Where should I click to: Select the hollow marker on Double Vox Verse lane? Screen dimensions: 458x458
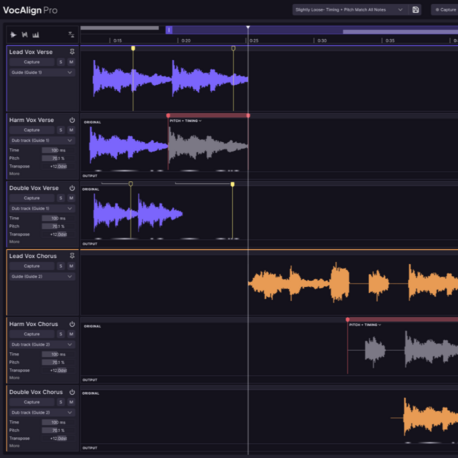[131, 184]
